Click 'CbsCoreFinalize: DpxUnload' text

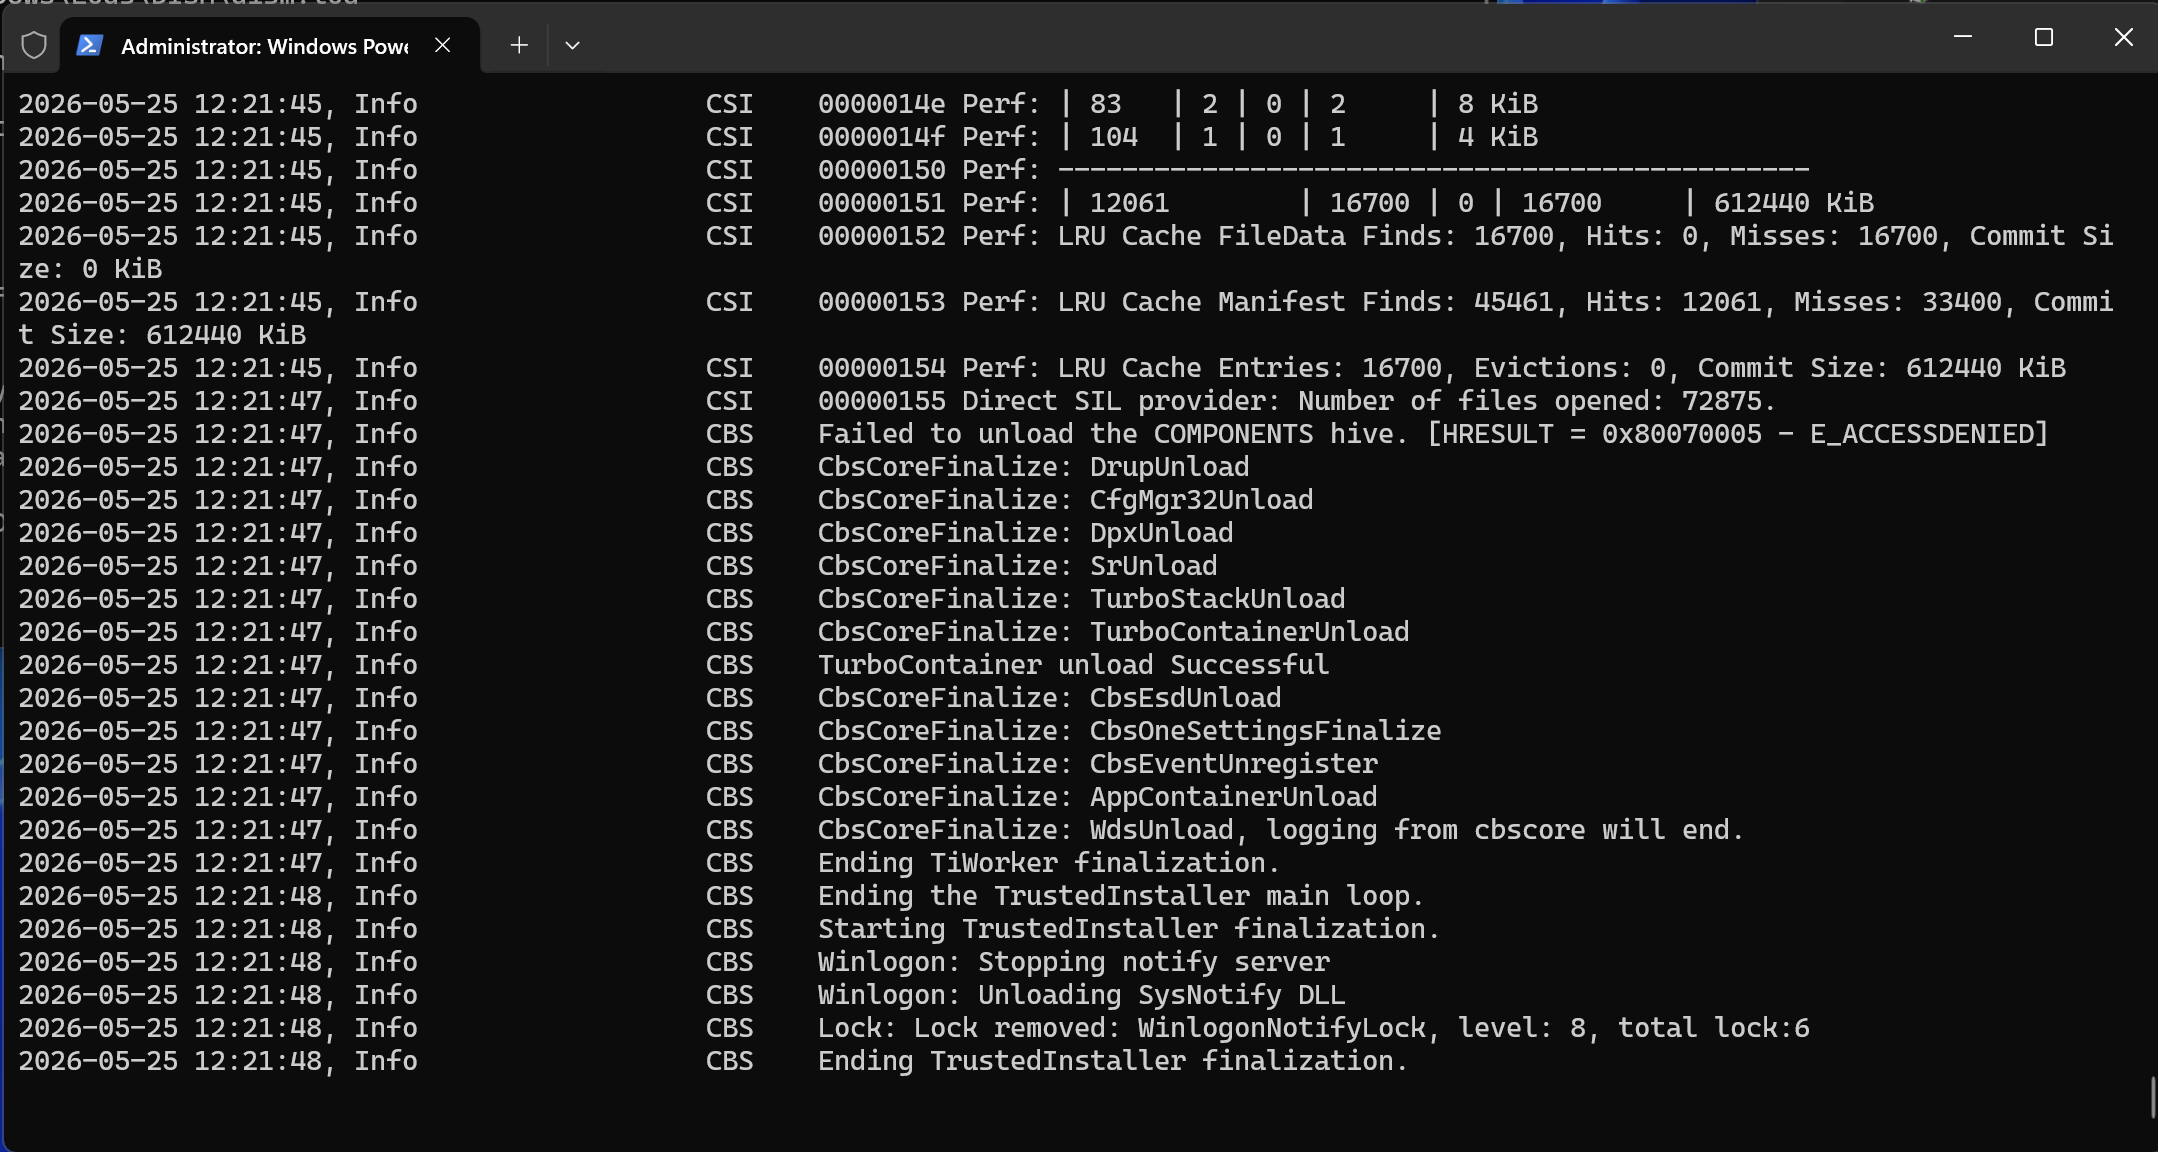tap(1026, 533)
